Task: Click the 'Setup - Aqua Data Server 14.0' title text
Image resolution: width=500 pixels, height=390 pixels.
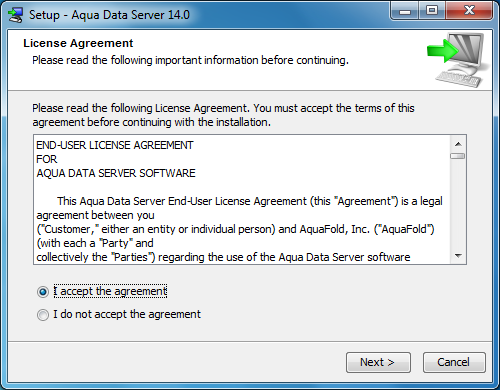Action: pos(109,15)
